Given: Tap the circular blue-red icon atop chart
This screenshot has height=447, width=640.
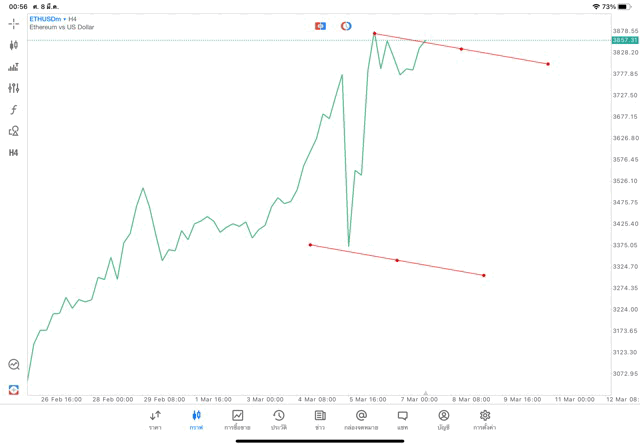Looking at the screenshot, I should pyautogui.click(x=346, y=26).
